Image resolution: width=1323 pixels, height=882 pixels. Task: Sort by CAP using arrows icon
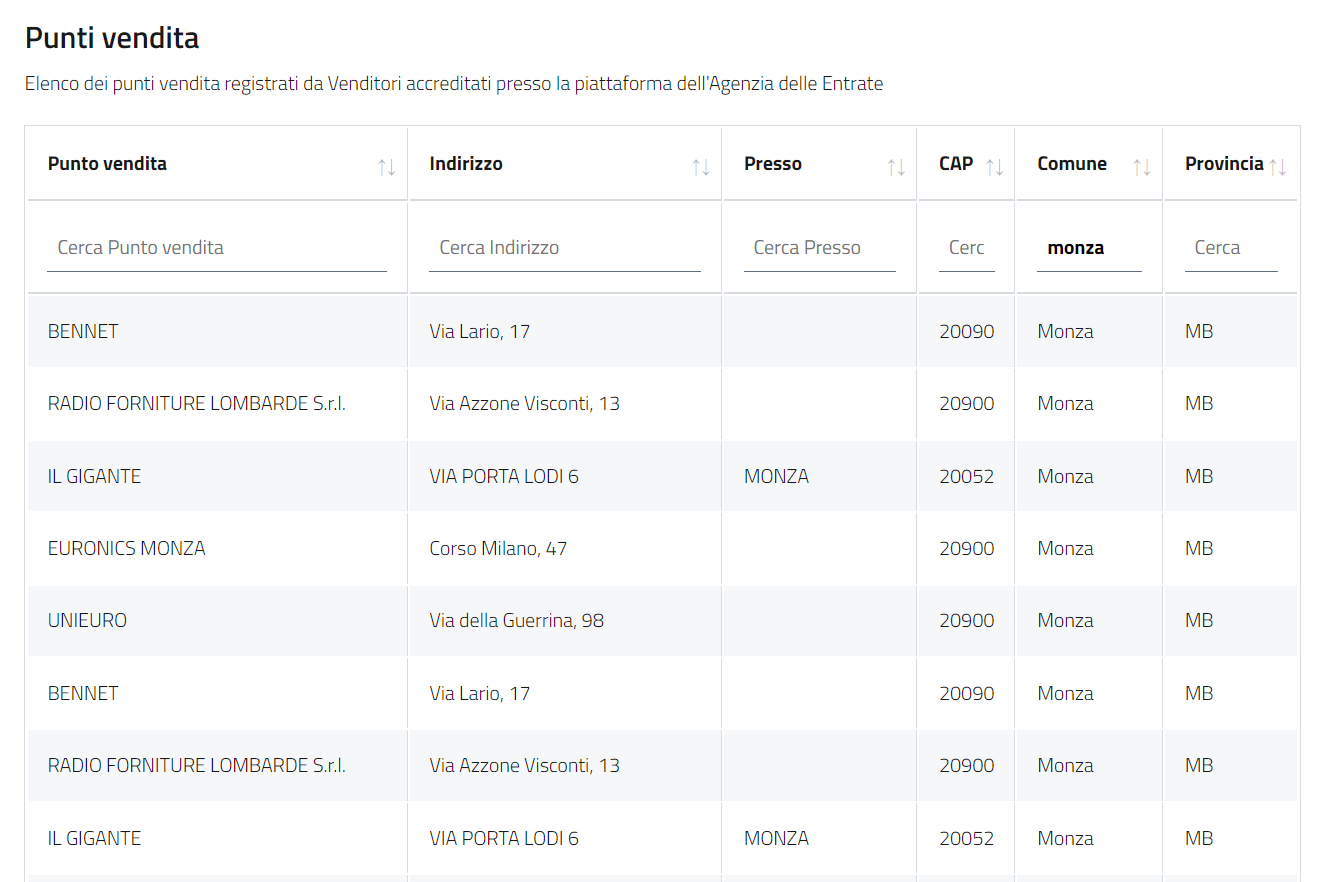pos(994,167)
